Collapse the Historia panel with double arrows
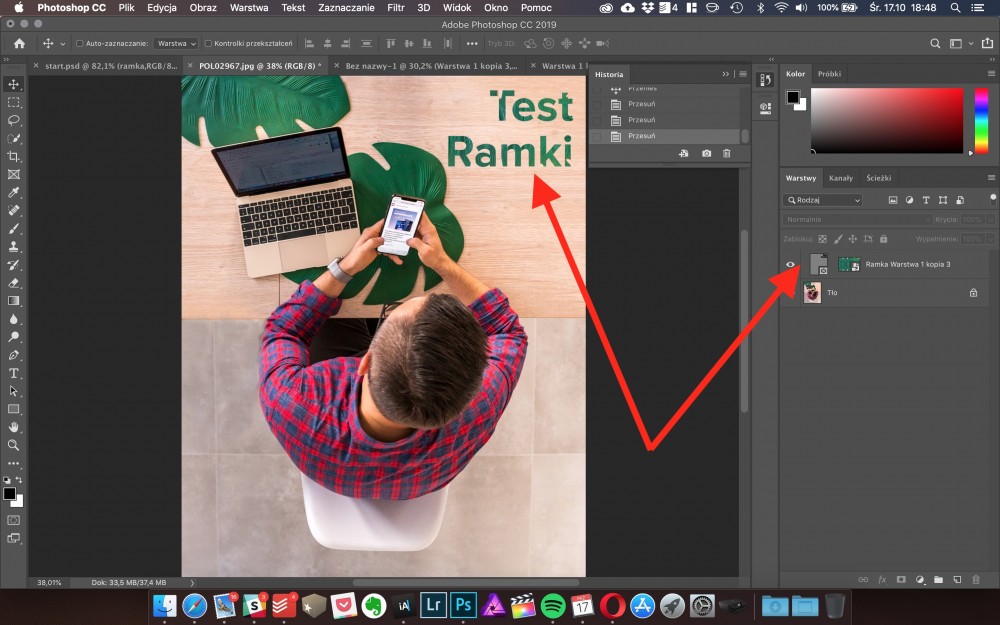1000x625 pixels. [x=725, y=74]
